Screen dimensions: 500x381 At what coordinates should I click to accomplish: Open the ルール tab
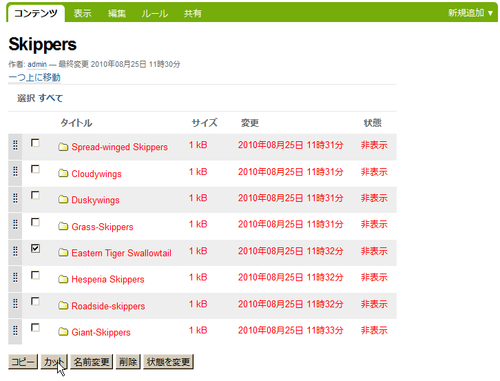tap(154, 13)
